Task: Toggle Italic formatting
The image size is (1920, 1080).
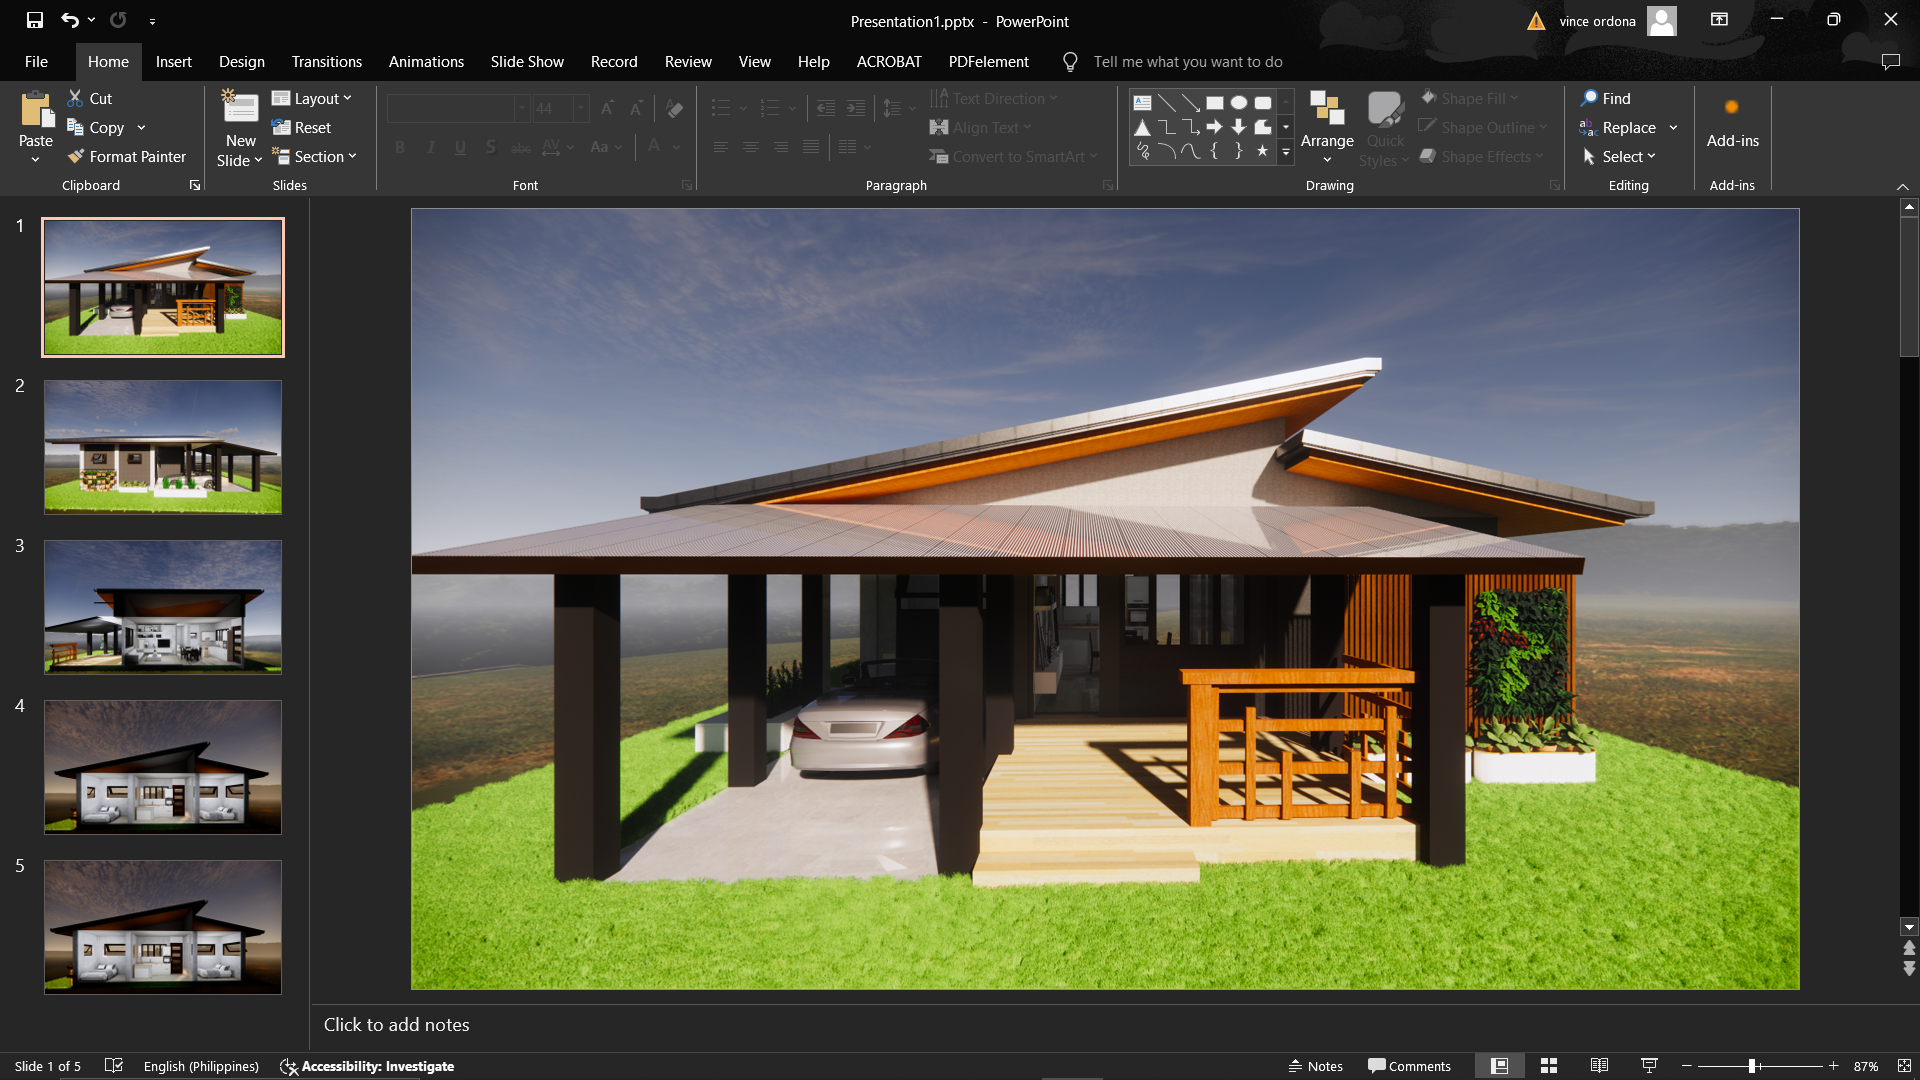Action: [x=430, y=147]
